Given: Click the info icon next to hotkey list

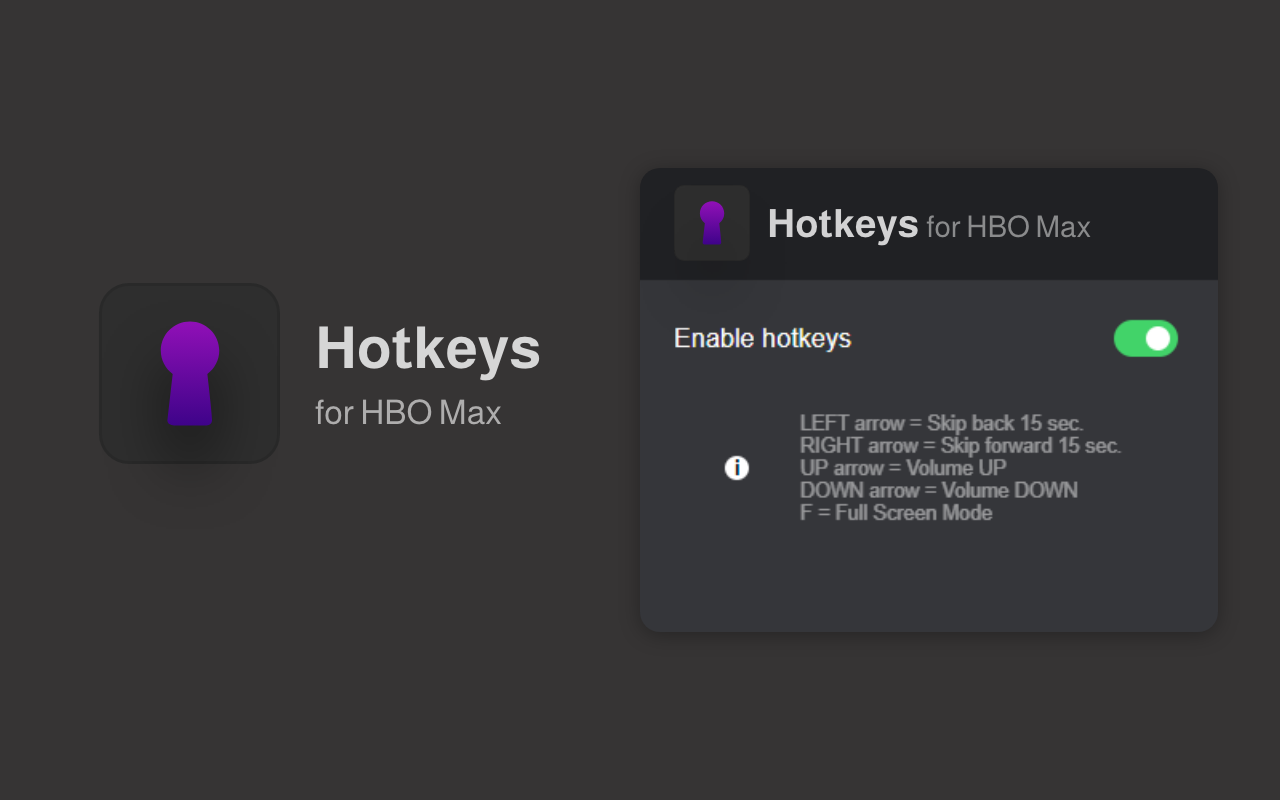Looking at the screenshot, I should click(736, 468).
